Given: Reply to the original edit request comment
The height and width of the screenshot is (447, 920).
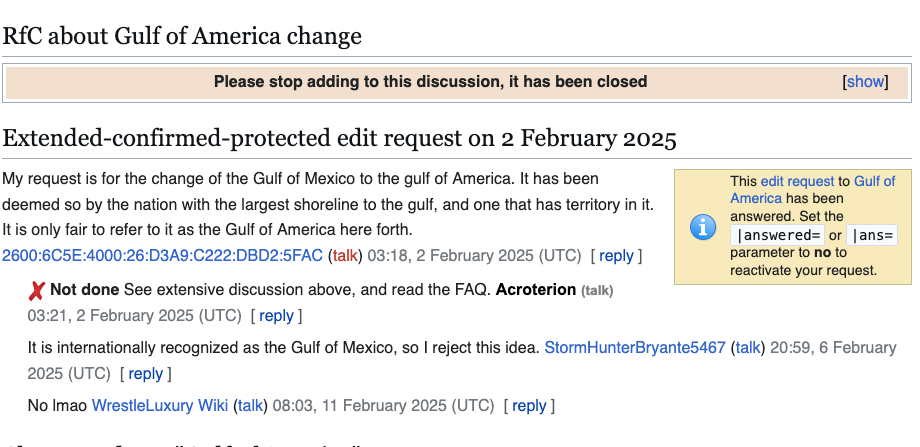Looking at the screenshot, I should point(616,255).
